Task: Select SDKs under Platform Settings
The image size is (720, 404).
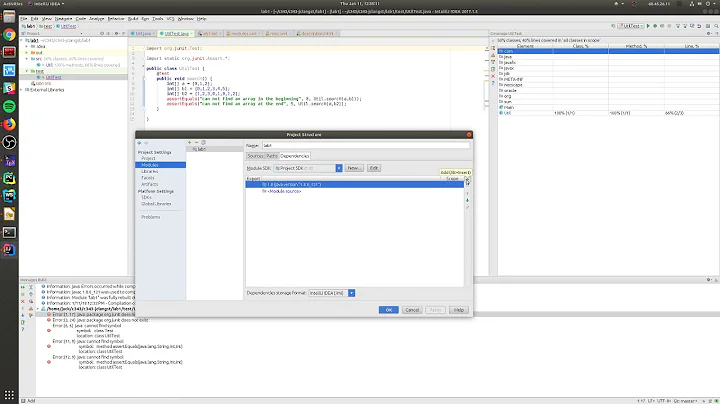Action: click(146, 197)
